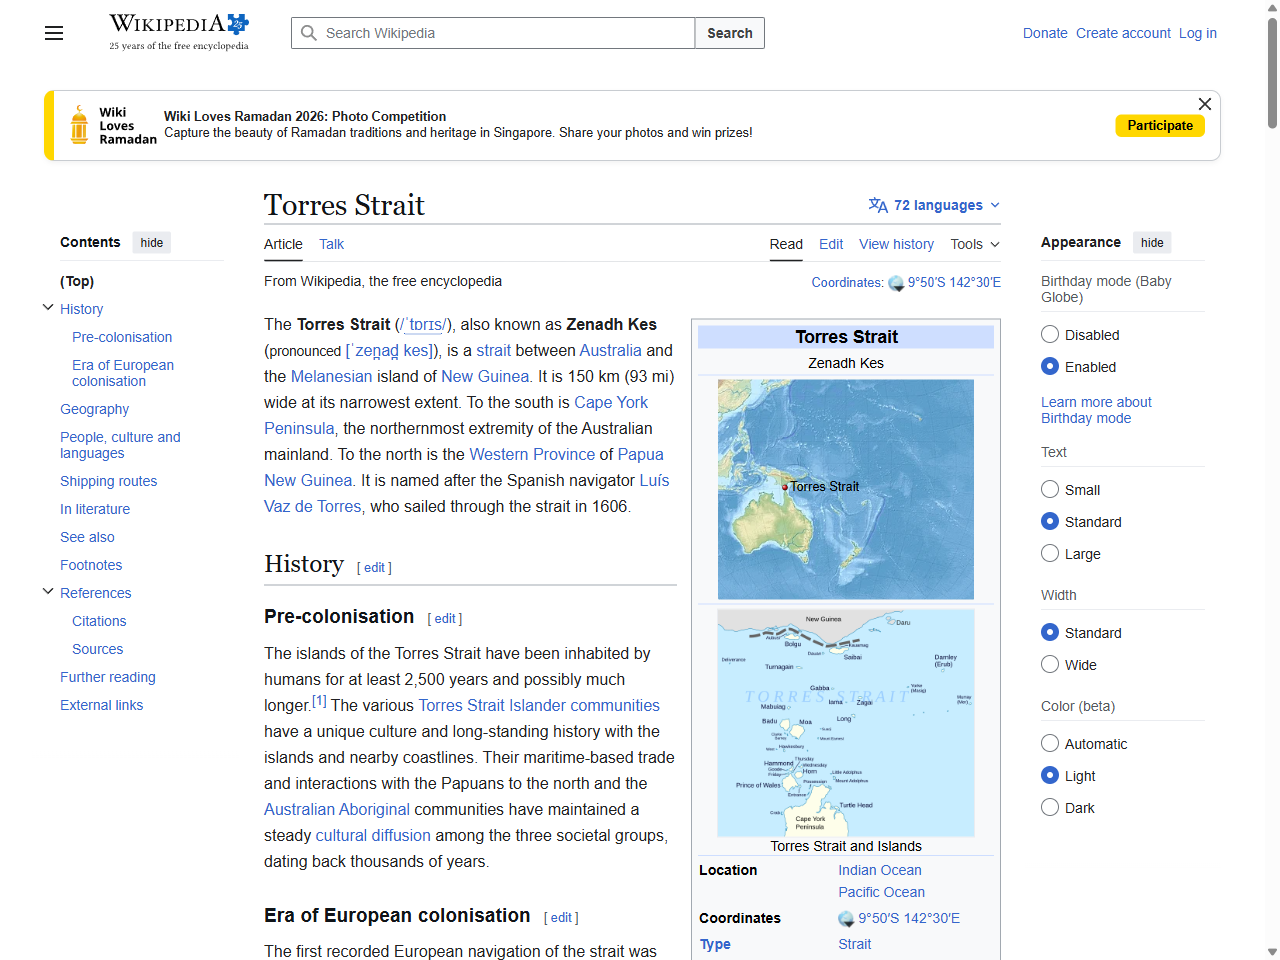Click the search magnifying glass icon
Image resolution: width=1280 pixels, height=960 pixels.
[x=310, y=33]
